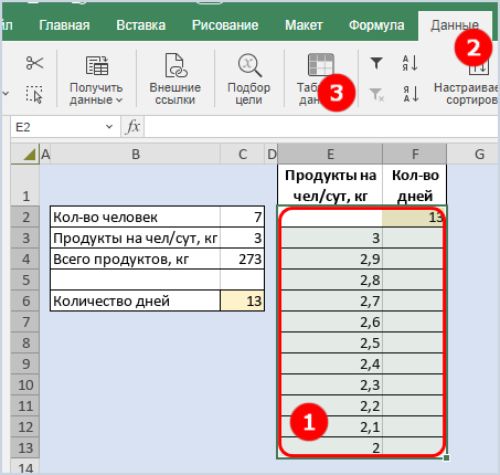Click cell E13 with value 2
Viewport: 500px width, 475px height.
pyautogui.click(x=330, y=448)
